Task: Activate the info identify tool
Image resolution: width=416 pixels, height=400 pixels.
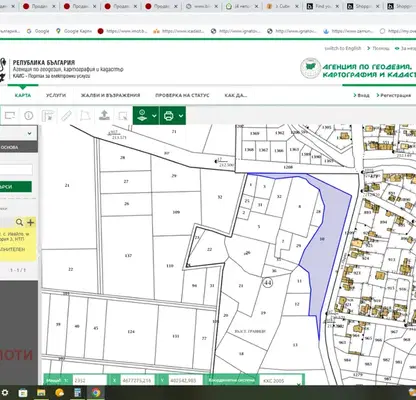Action: point(29,116)
